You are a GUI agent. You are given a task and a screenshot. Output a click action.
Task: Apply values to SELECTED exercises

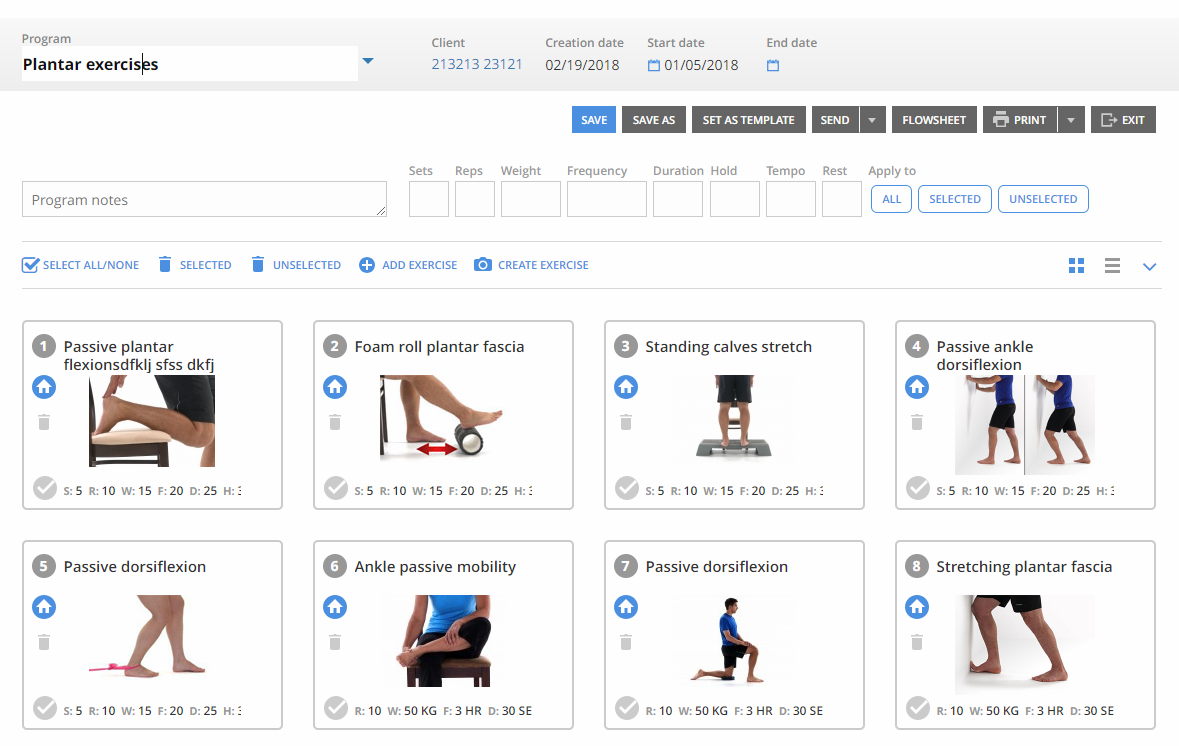coord(955,199)
